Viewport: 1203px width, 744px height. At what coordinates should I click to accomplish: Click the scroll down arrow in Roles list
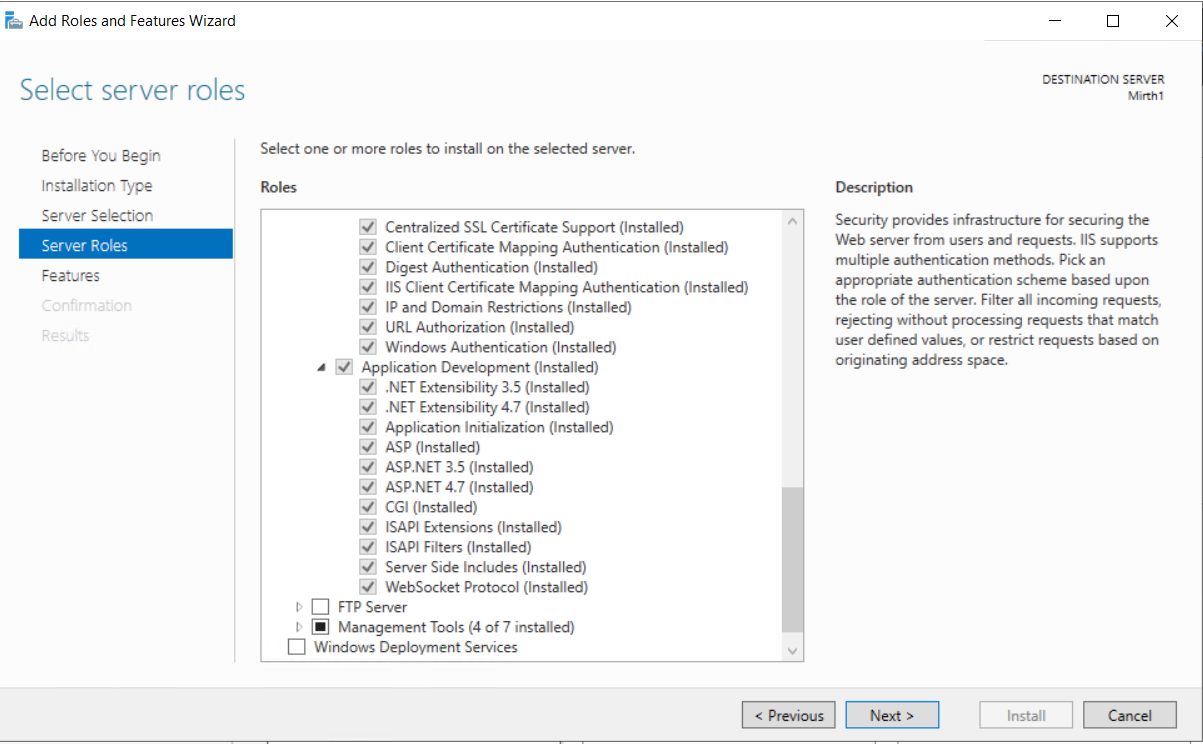(x=793, y=651)
